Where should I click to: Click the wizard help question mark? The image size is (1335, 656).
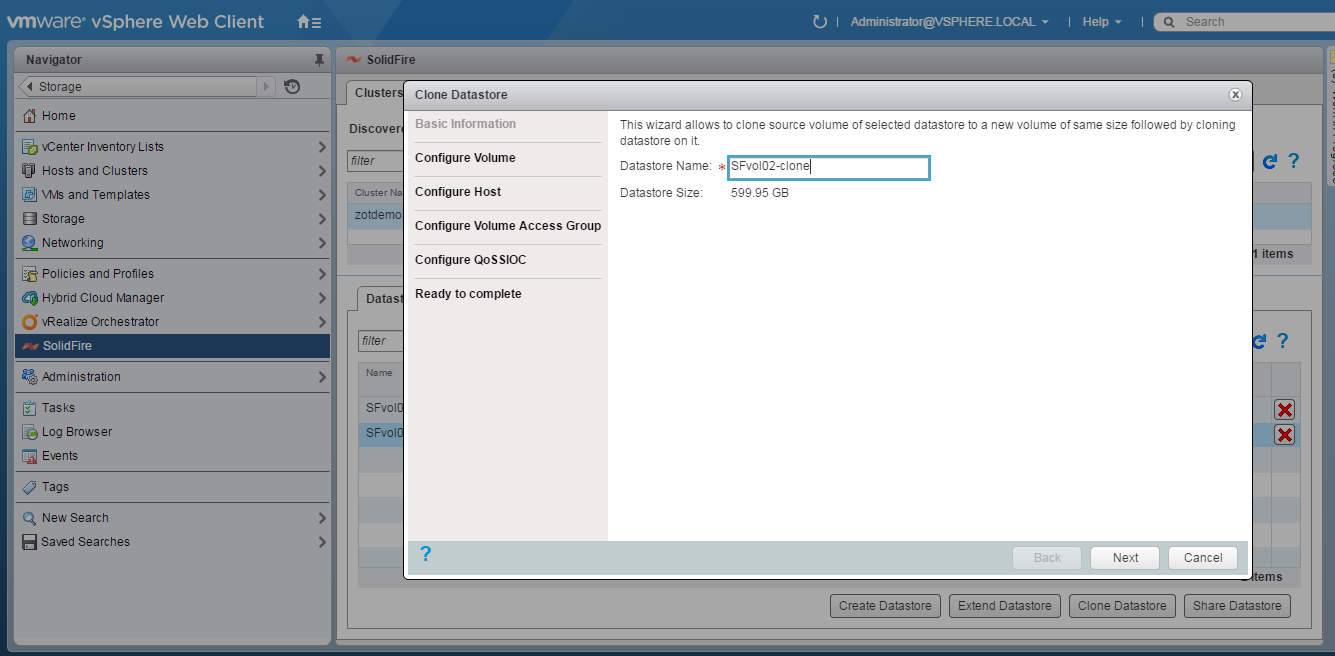[425, 554]
